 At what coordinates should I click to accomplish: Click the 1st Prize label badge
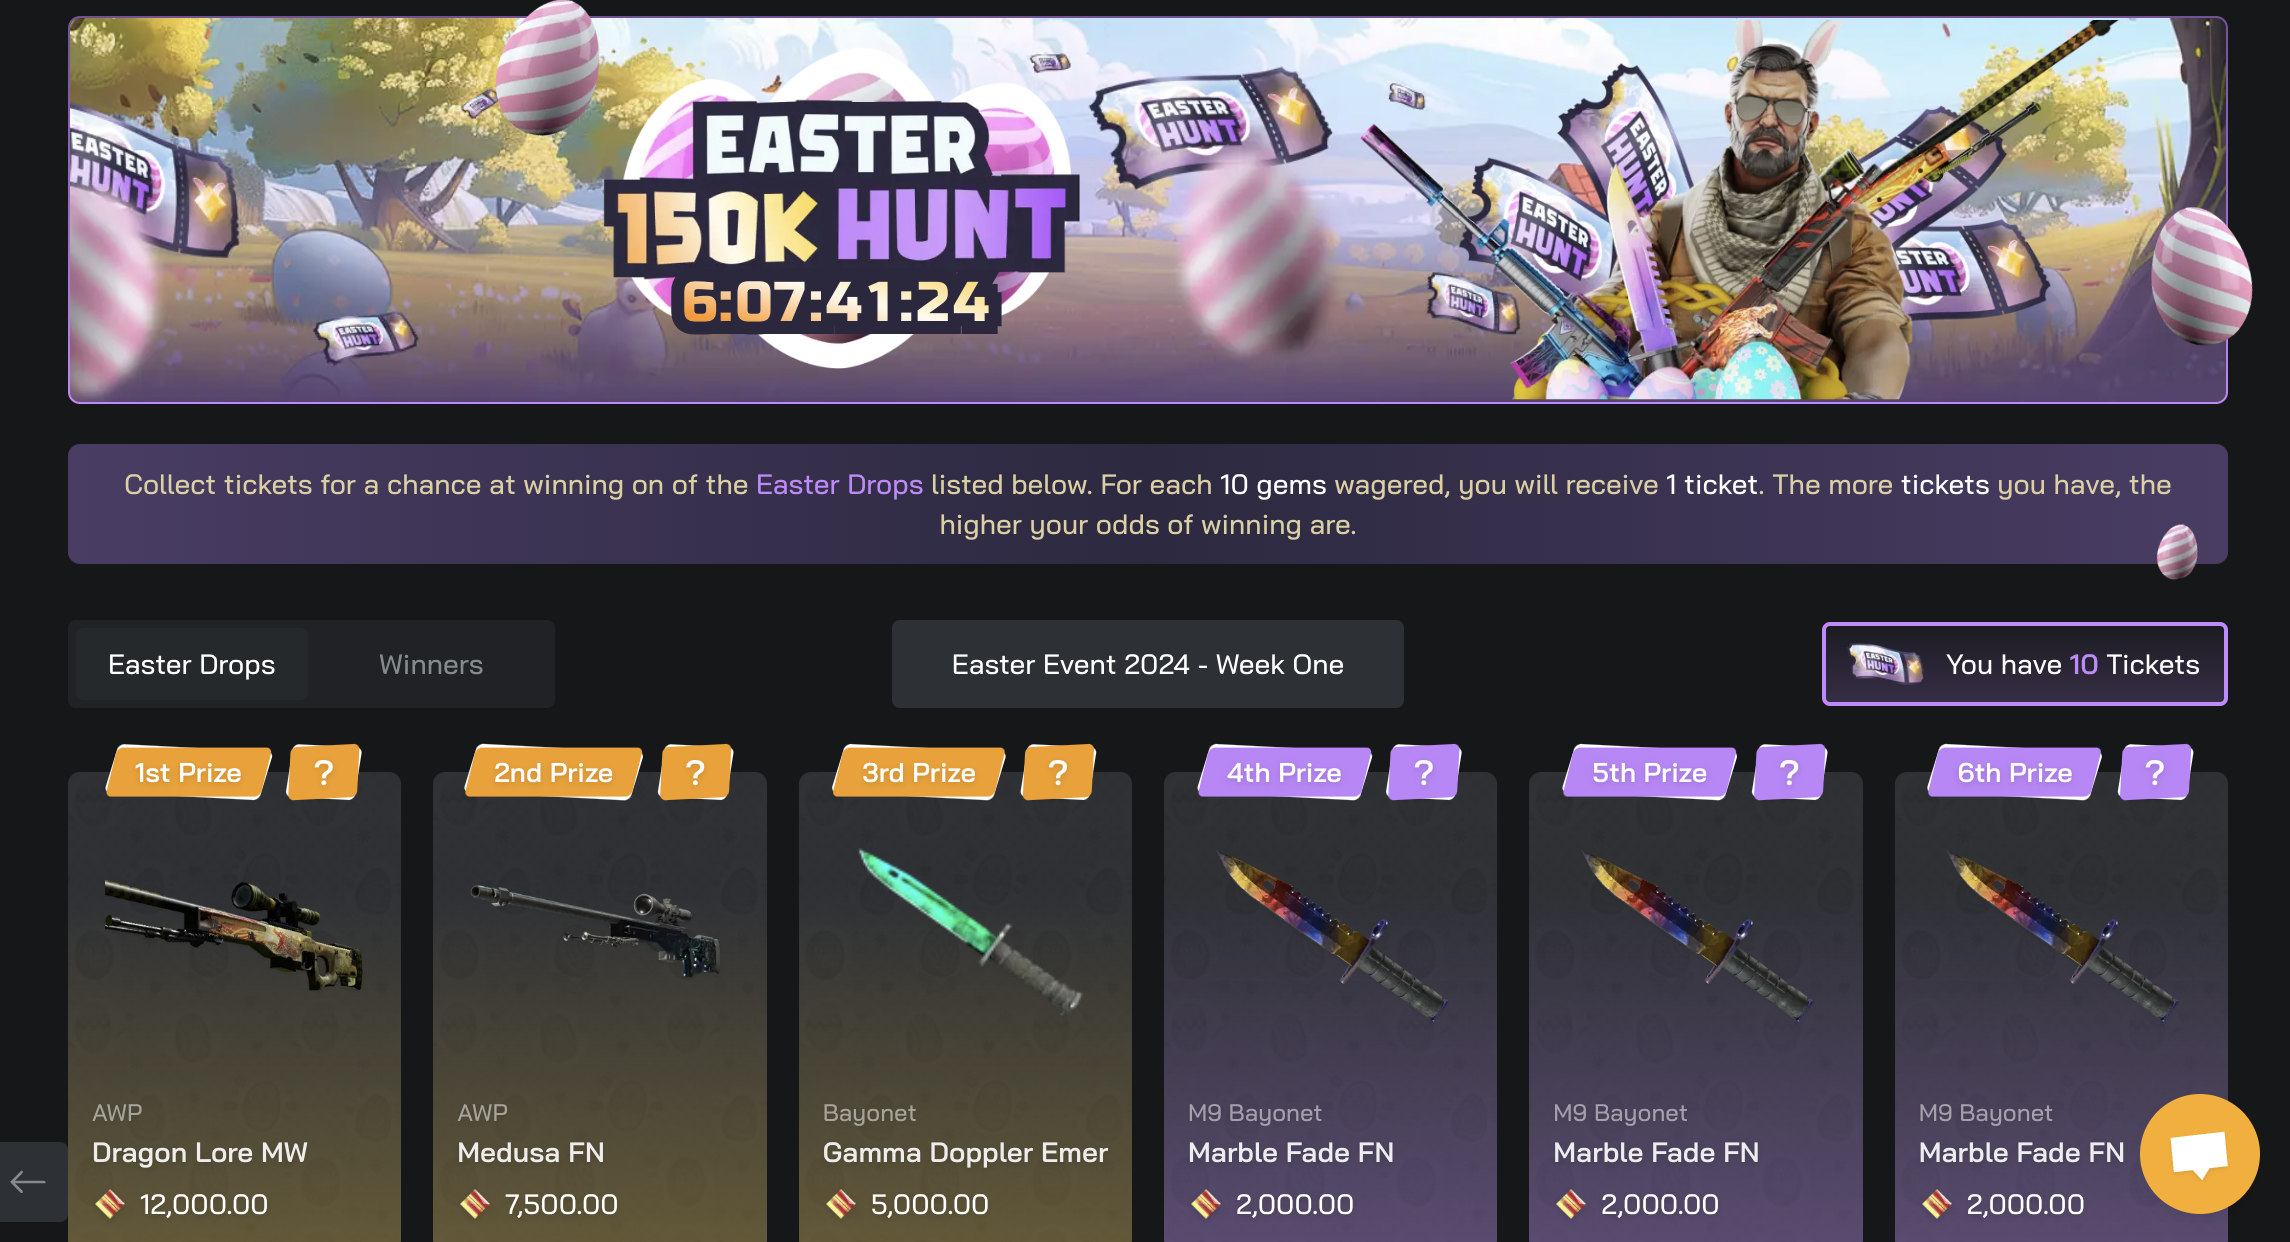coord(188,772)
